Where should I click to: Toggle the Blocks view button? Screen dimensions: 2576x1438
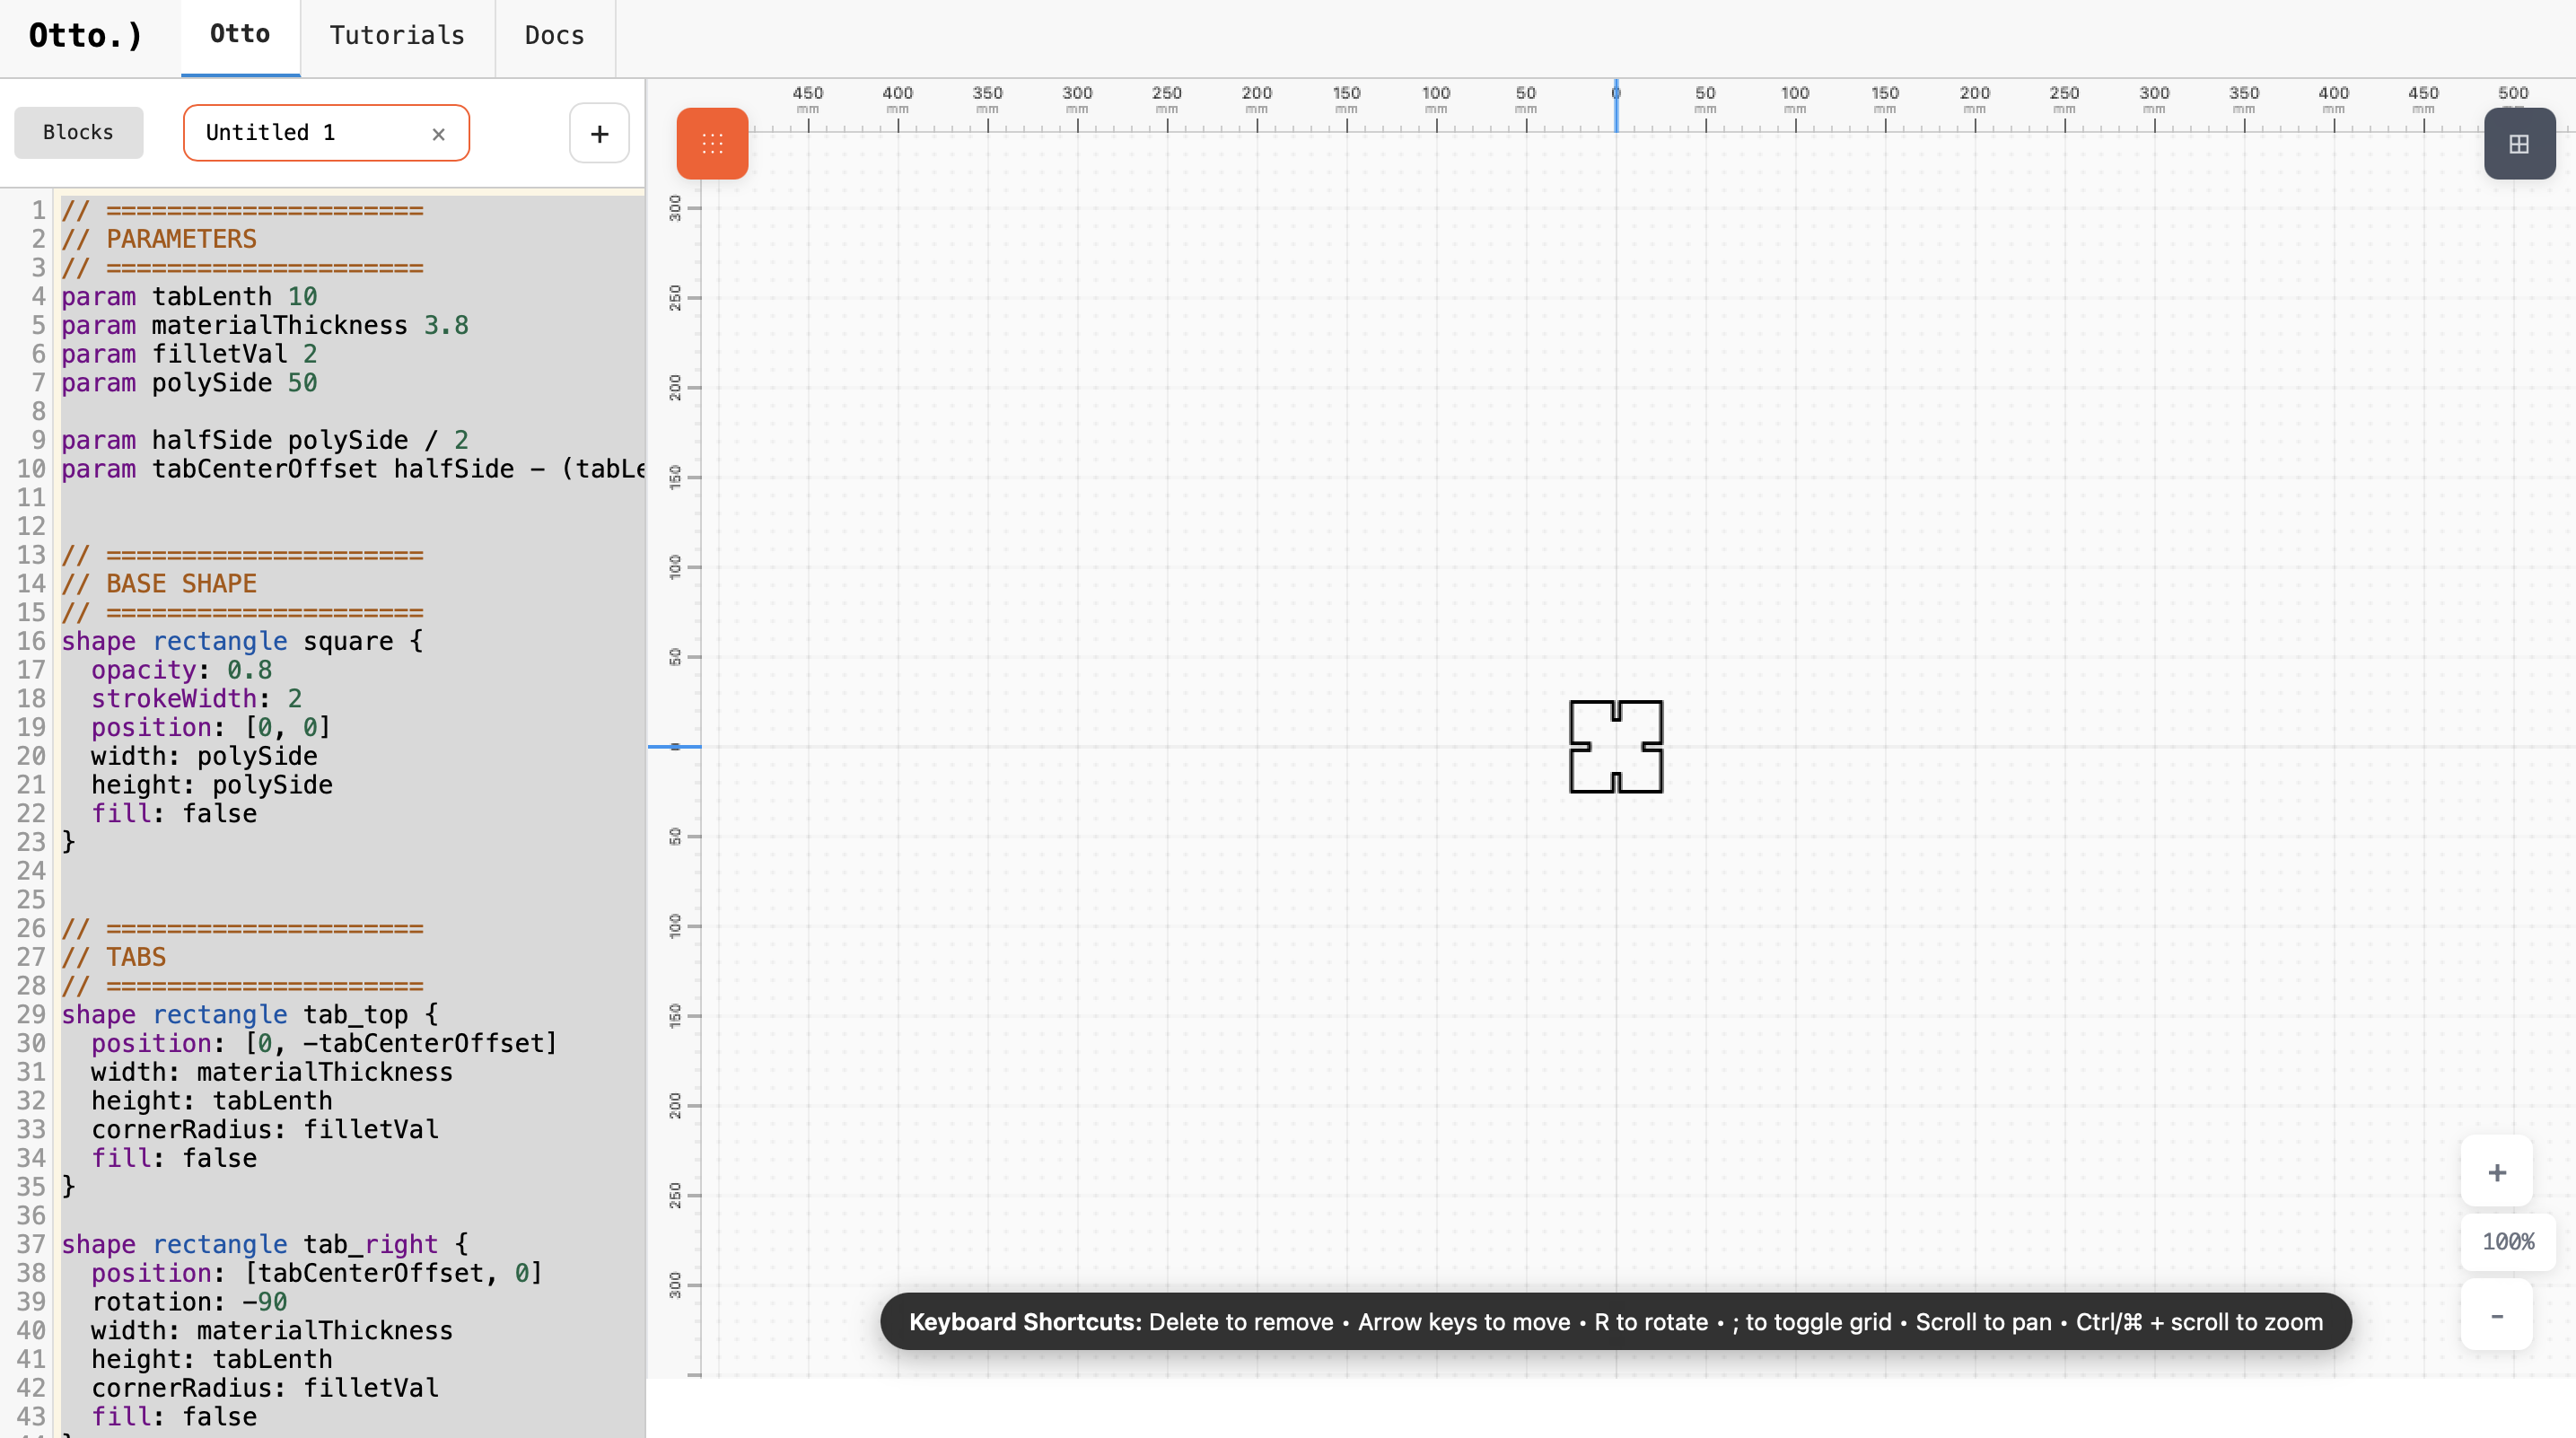click(78, 132)
